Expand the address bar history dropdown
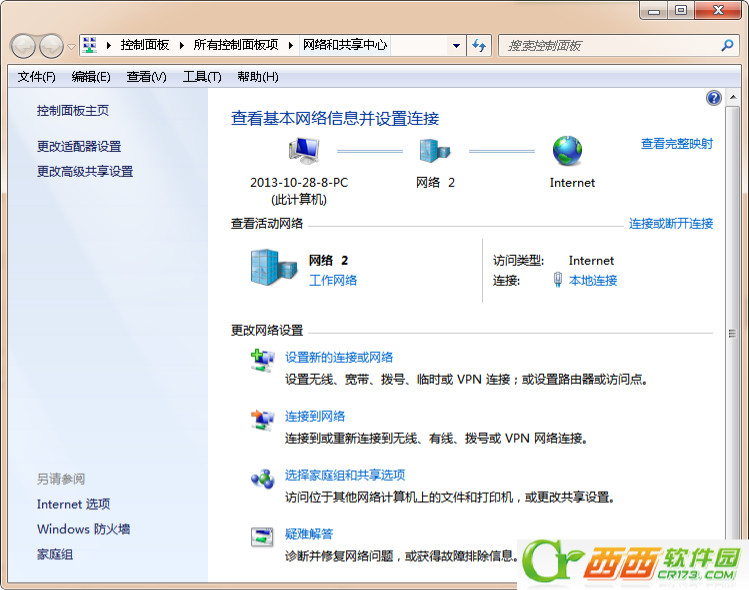The width and height of the screenshot is (749, 590). (x=456, y=46)
